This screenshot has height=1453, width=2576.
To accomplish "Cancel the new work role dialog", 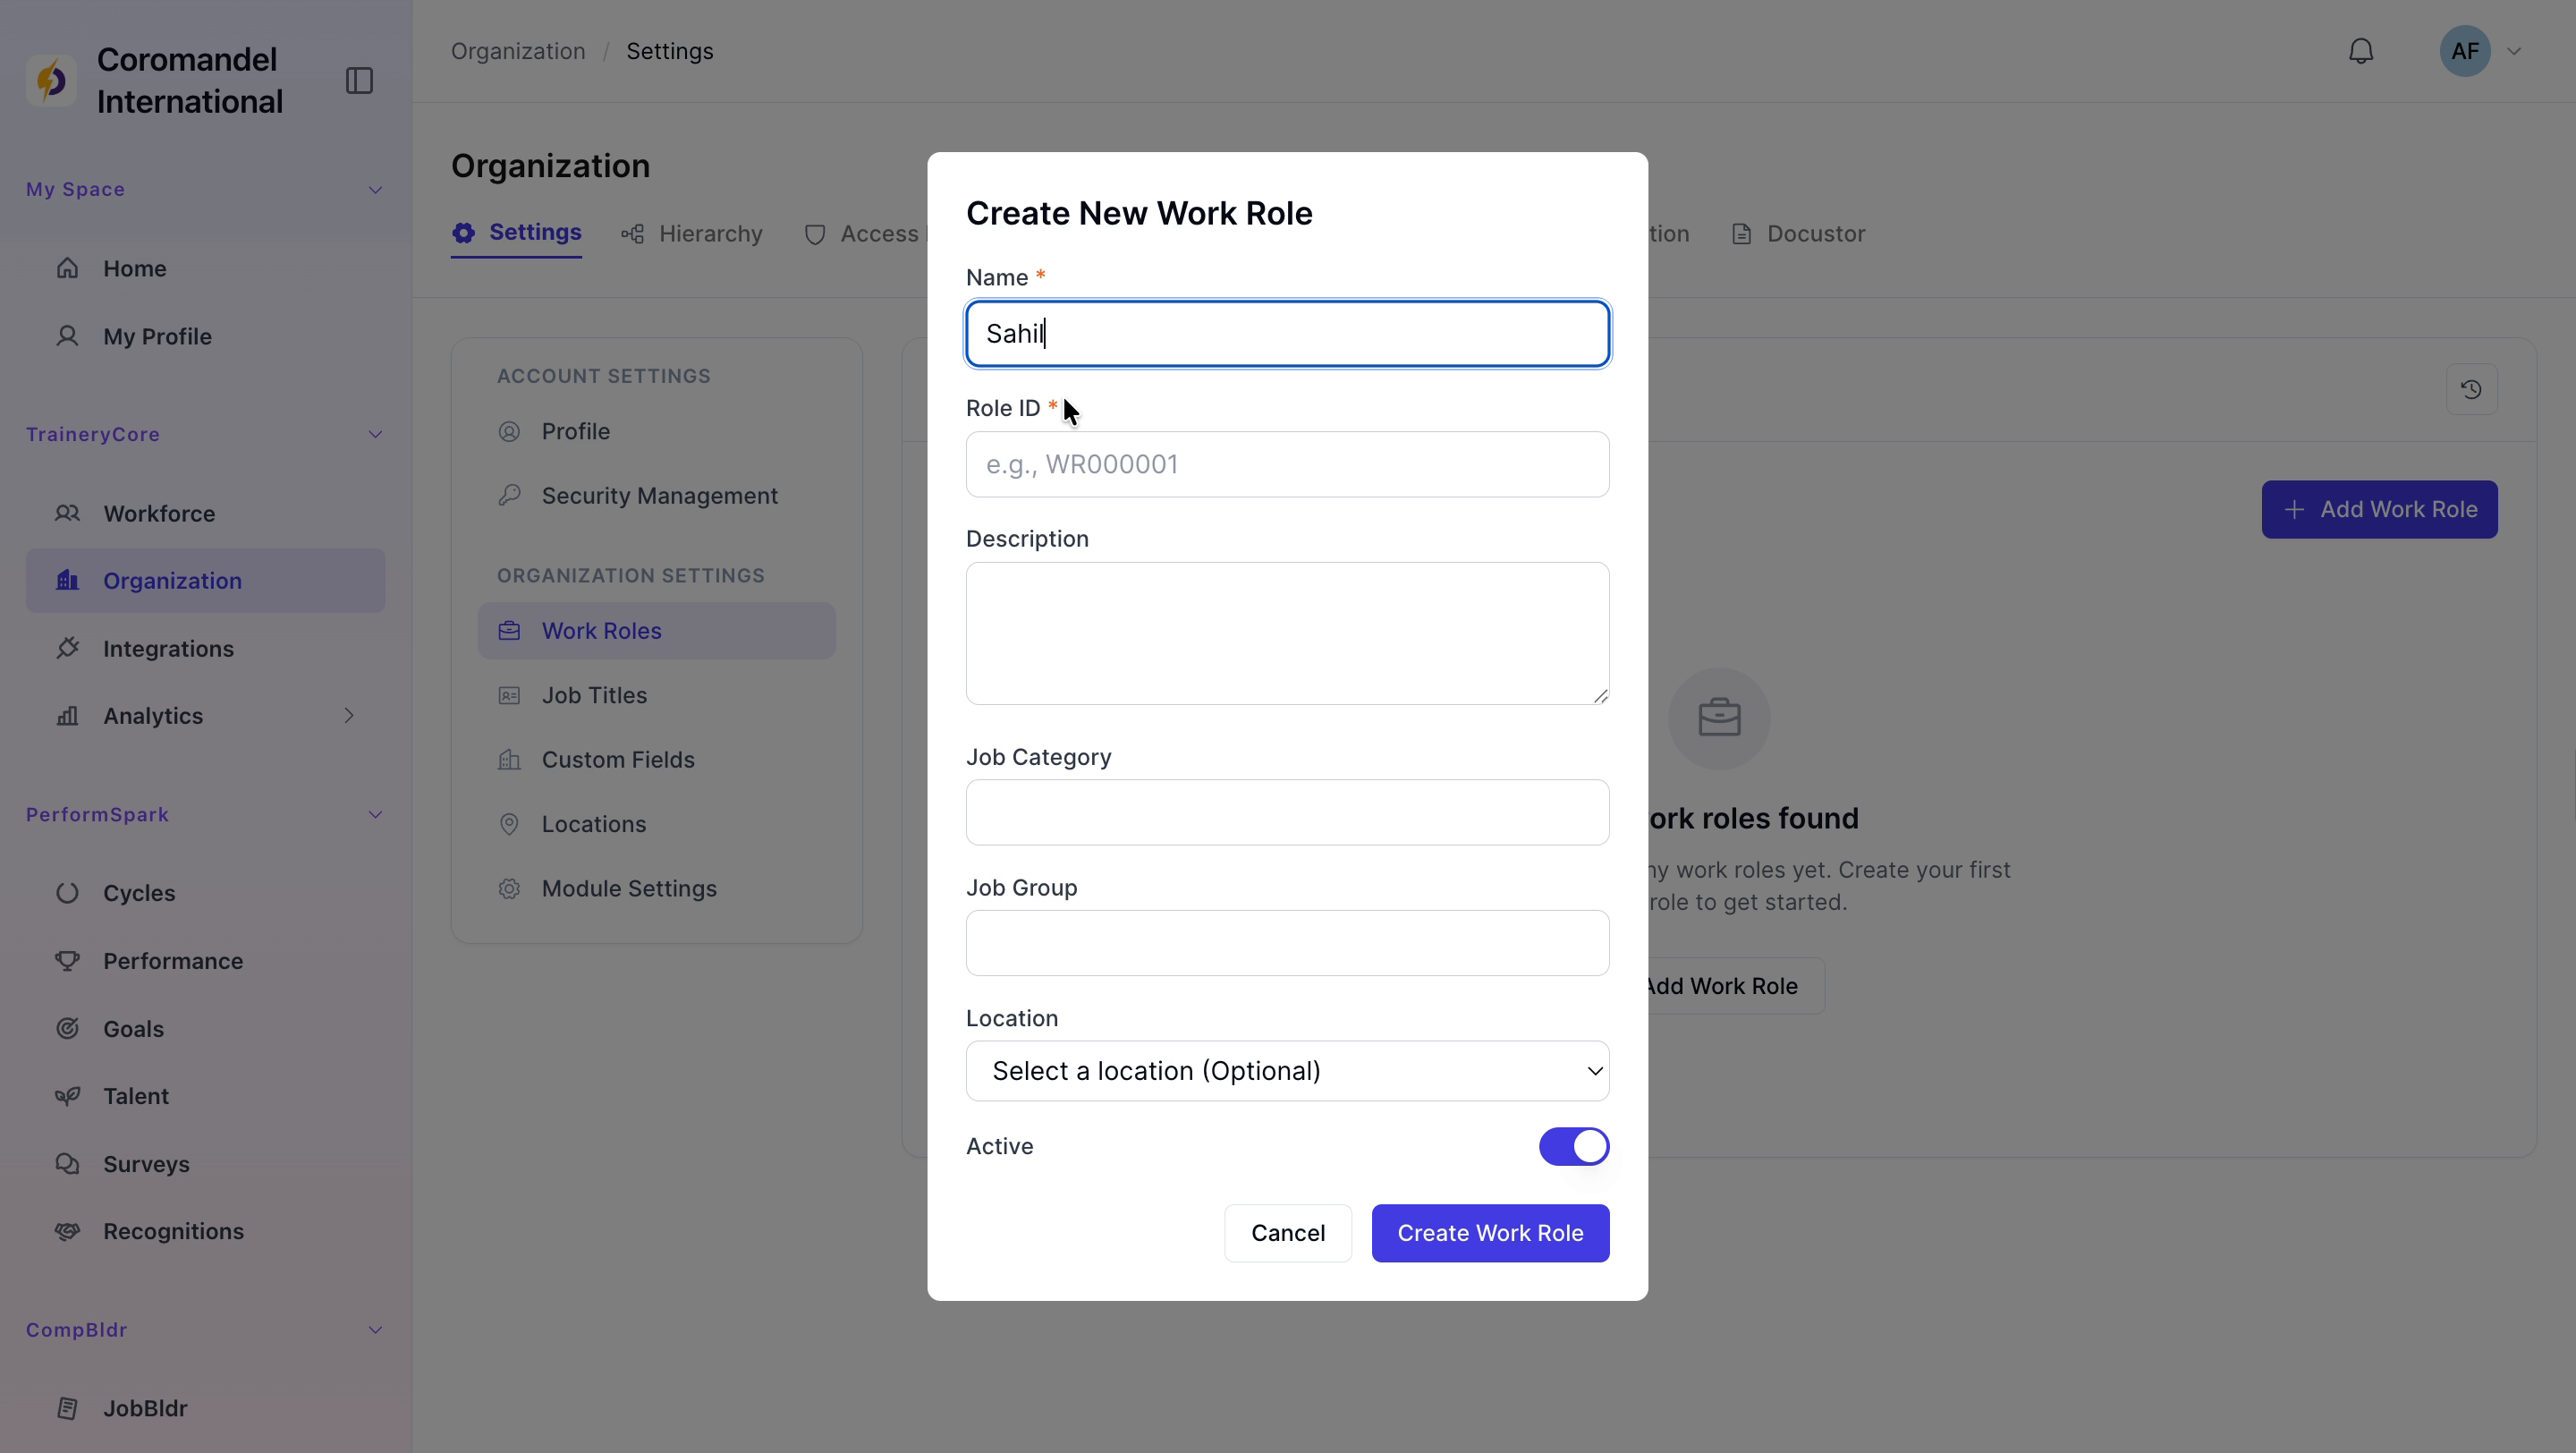I will pyautogui.click(x=1287, y=1233).
